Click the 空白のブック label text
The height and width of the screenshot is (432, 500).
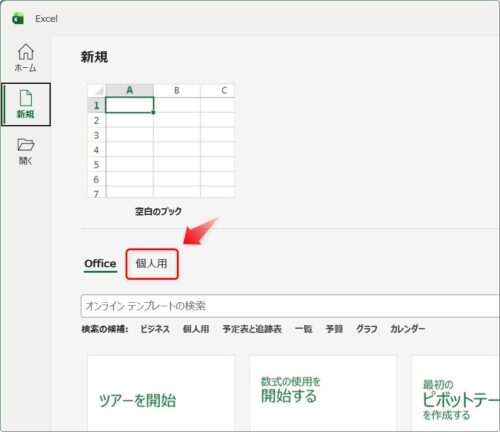158,211
